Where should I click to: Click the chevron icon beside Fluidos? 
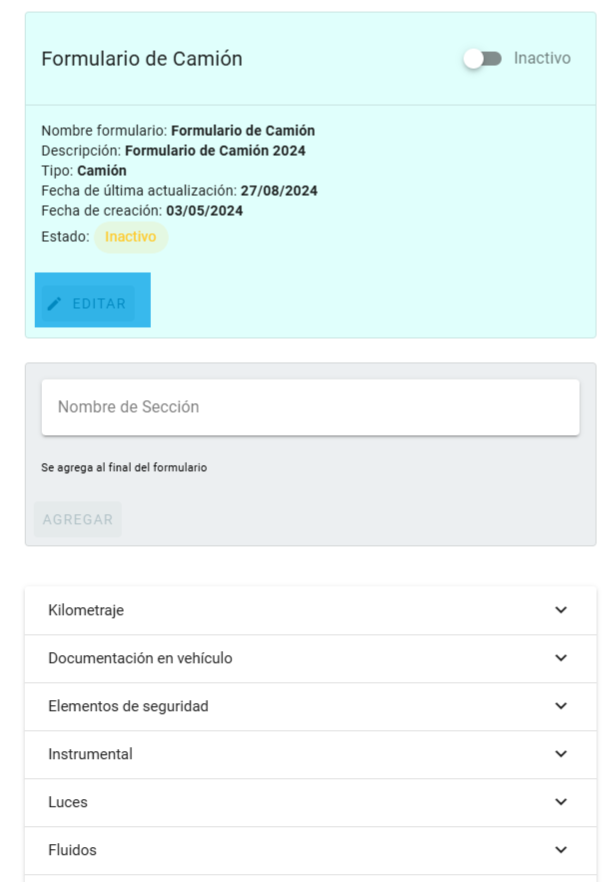coord(560,850)
